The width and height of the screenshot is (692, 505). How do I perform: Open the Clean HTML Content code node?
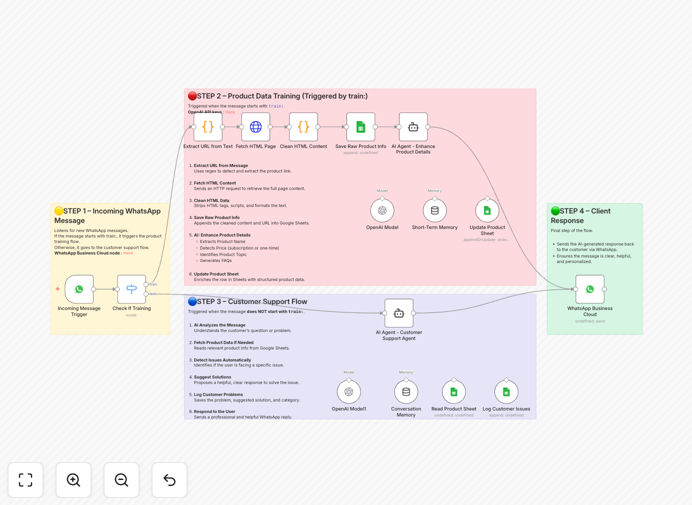[x=303, y=127]
